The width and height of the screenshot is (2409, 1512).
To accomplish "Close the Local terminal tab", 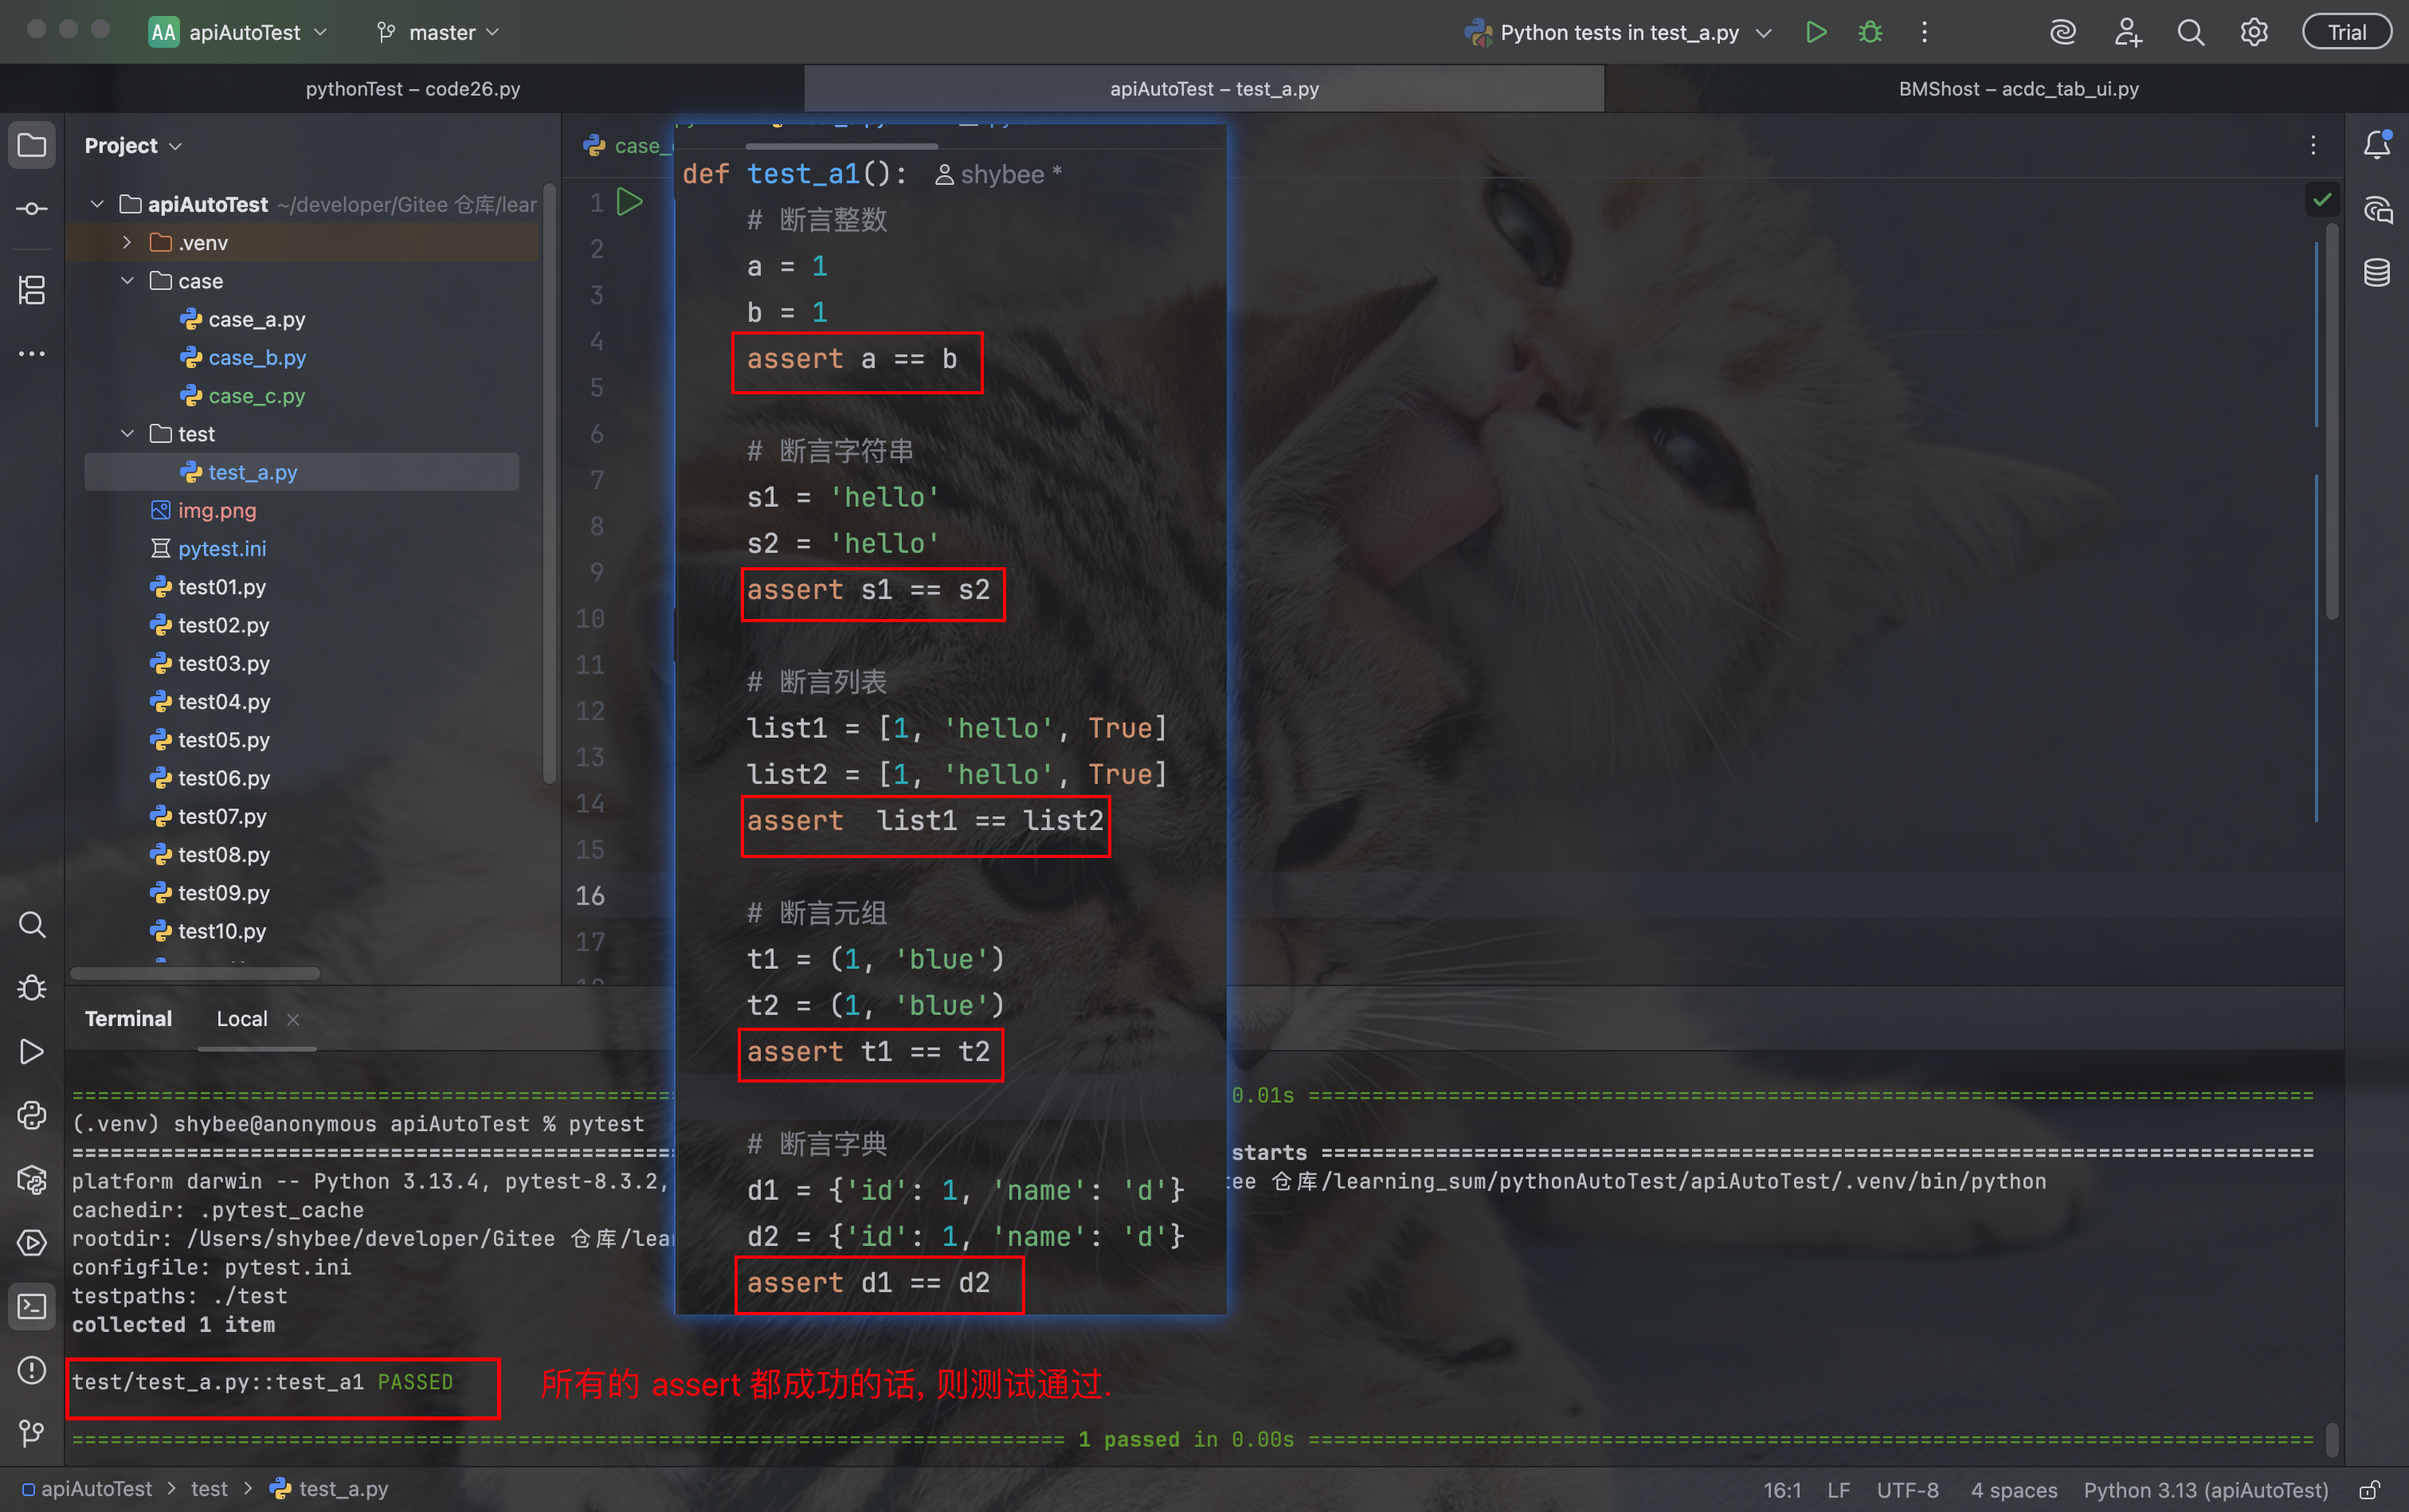I will (293, 1019).
